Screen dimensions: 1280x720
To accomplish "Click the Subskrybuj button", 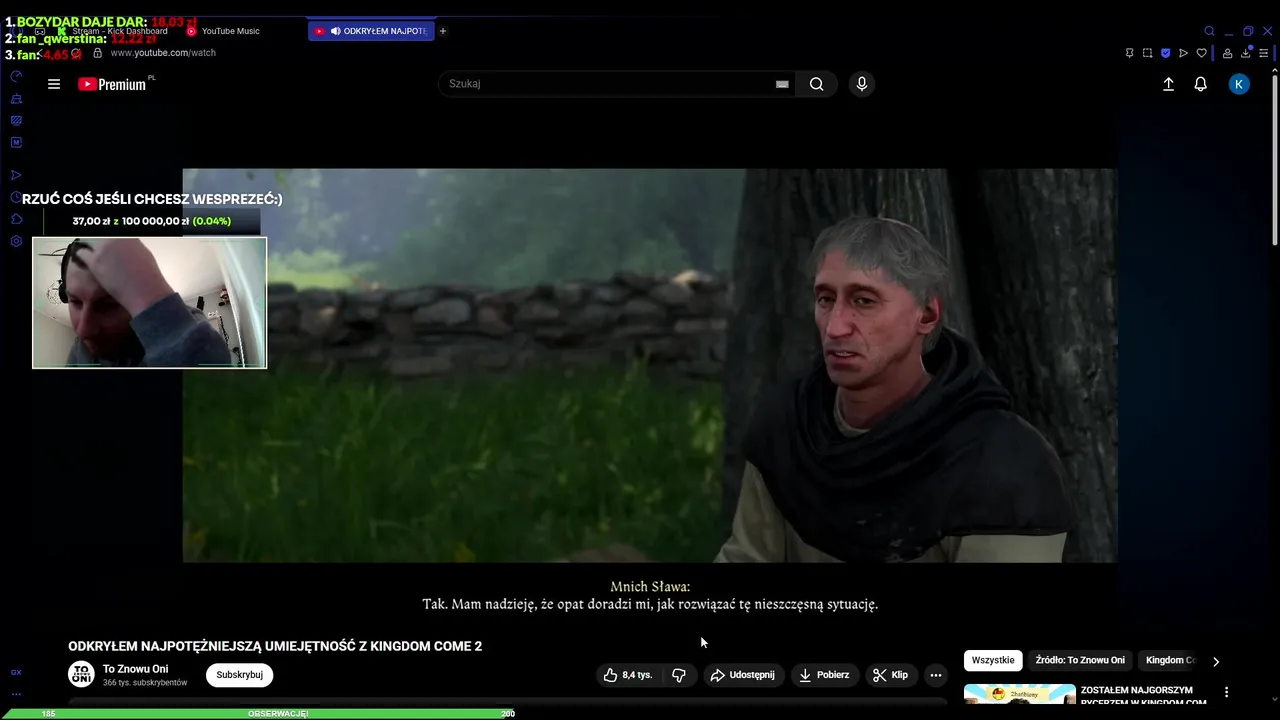I will point(239,675).
